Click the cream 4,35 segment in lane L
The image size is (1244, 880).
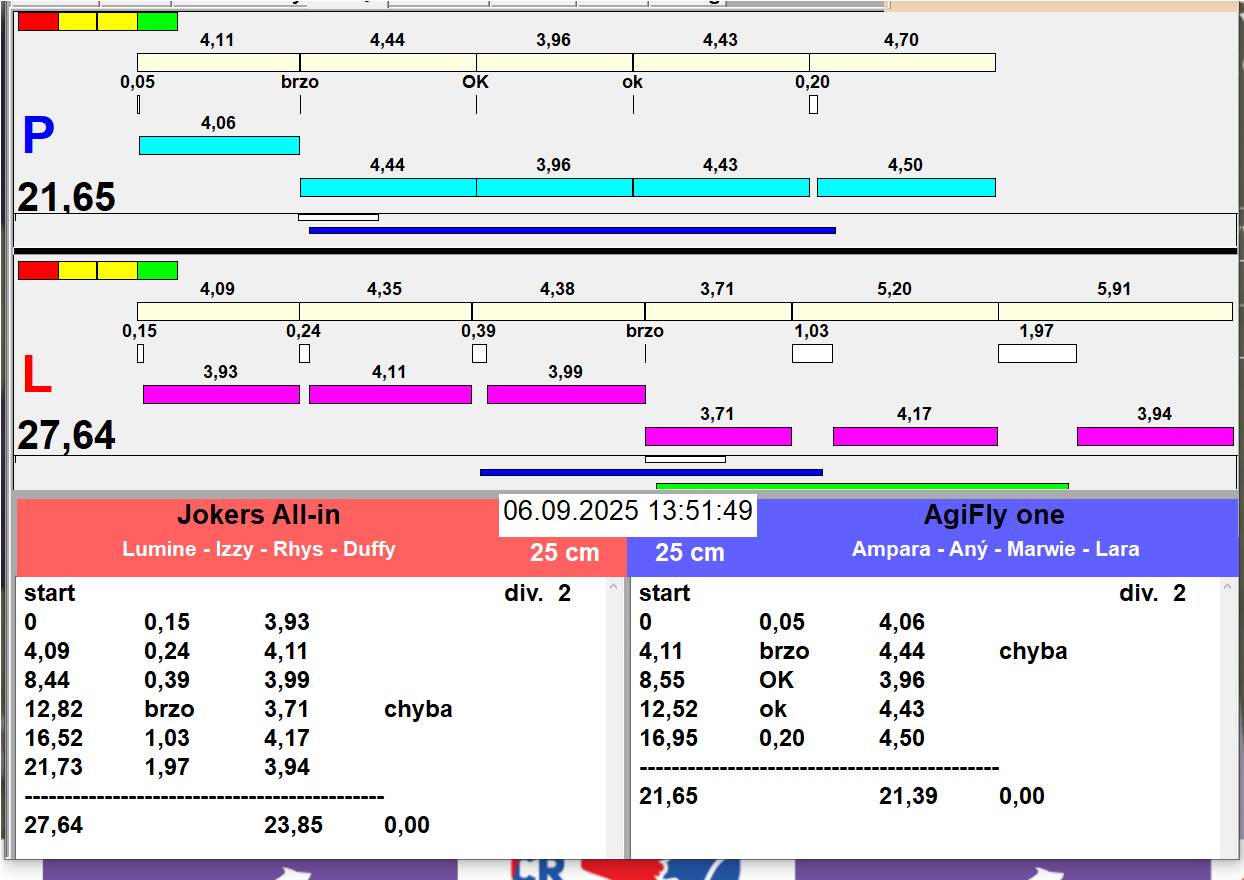[385, 311]
